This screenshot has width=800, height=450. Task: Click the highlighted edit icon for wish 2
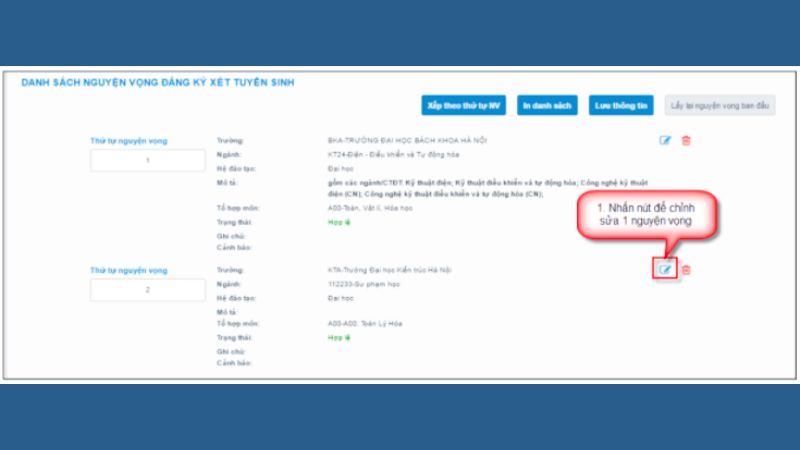tap(665, 269)
